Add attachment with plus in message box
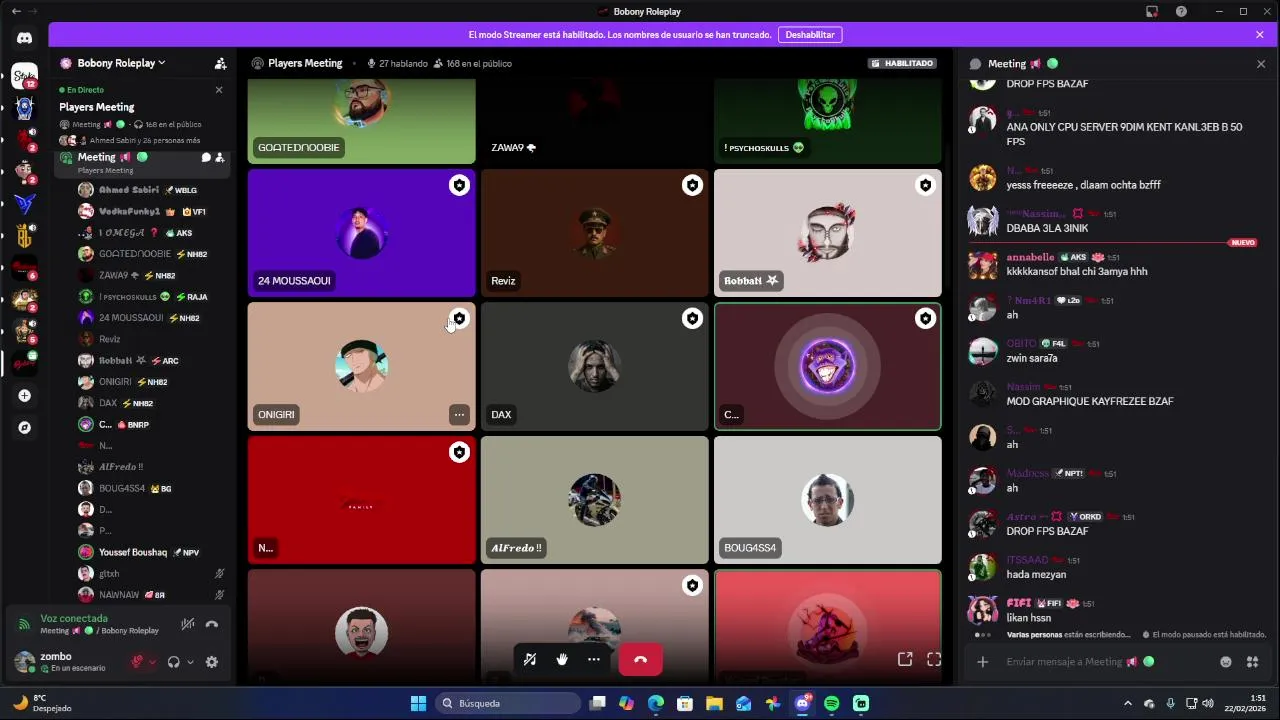This screenshot has width=1280, height=720. [x=983, y=662]
